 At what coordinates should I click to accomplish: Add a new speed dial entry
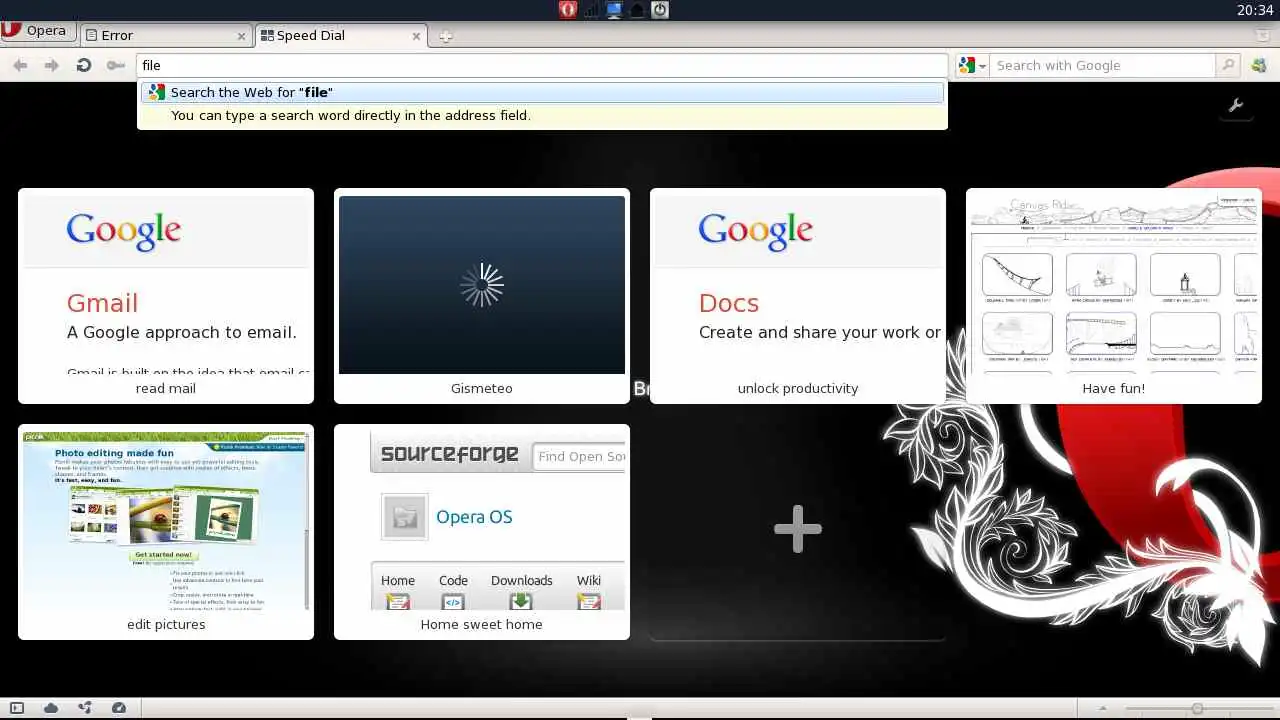[798, 530]
